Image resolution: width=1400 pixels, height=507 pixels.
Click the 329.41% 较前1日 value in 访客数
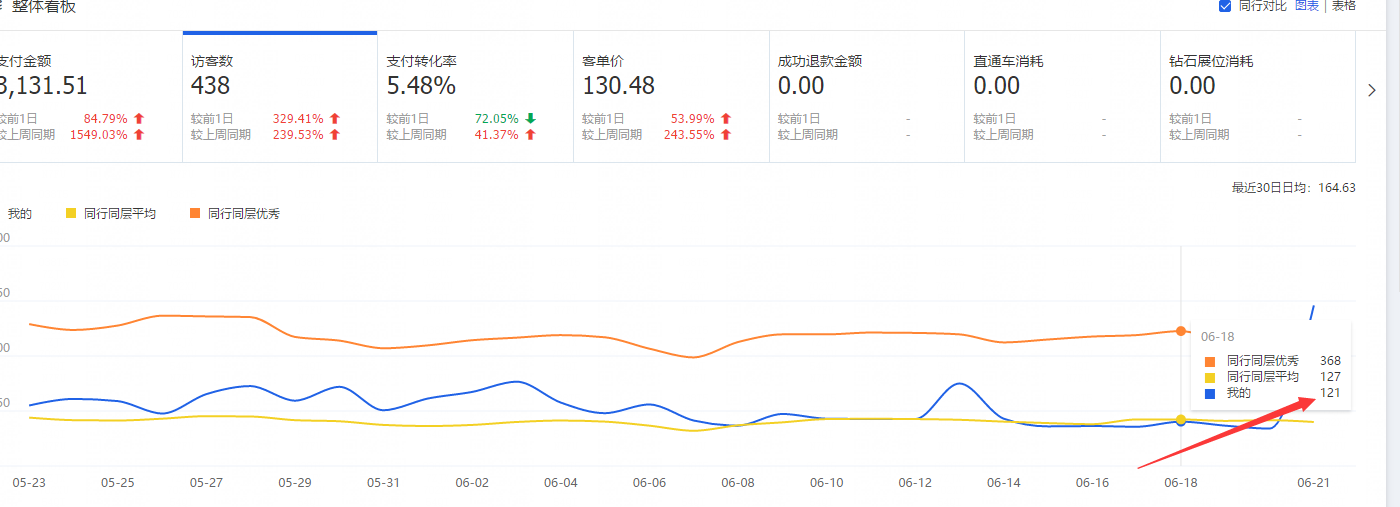coord(298,118)
